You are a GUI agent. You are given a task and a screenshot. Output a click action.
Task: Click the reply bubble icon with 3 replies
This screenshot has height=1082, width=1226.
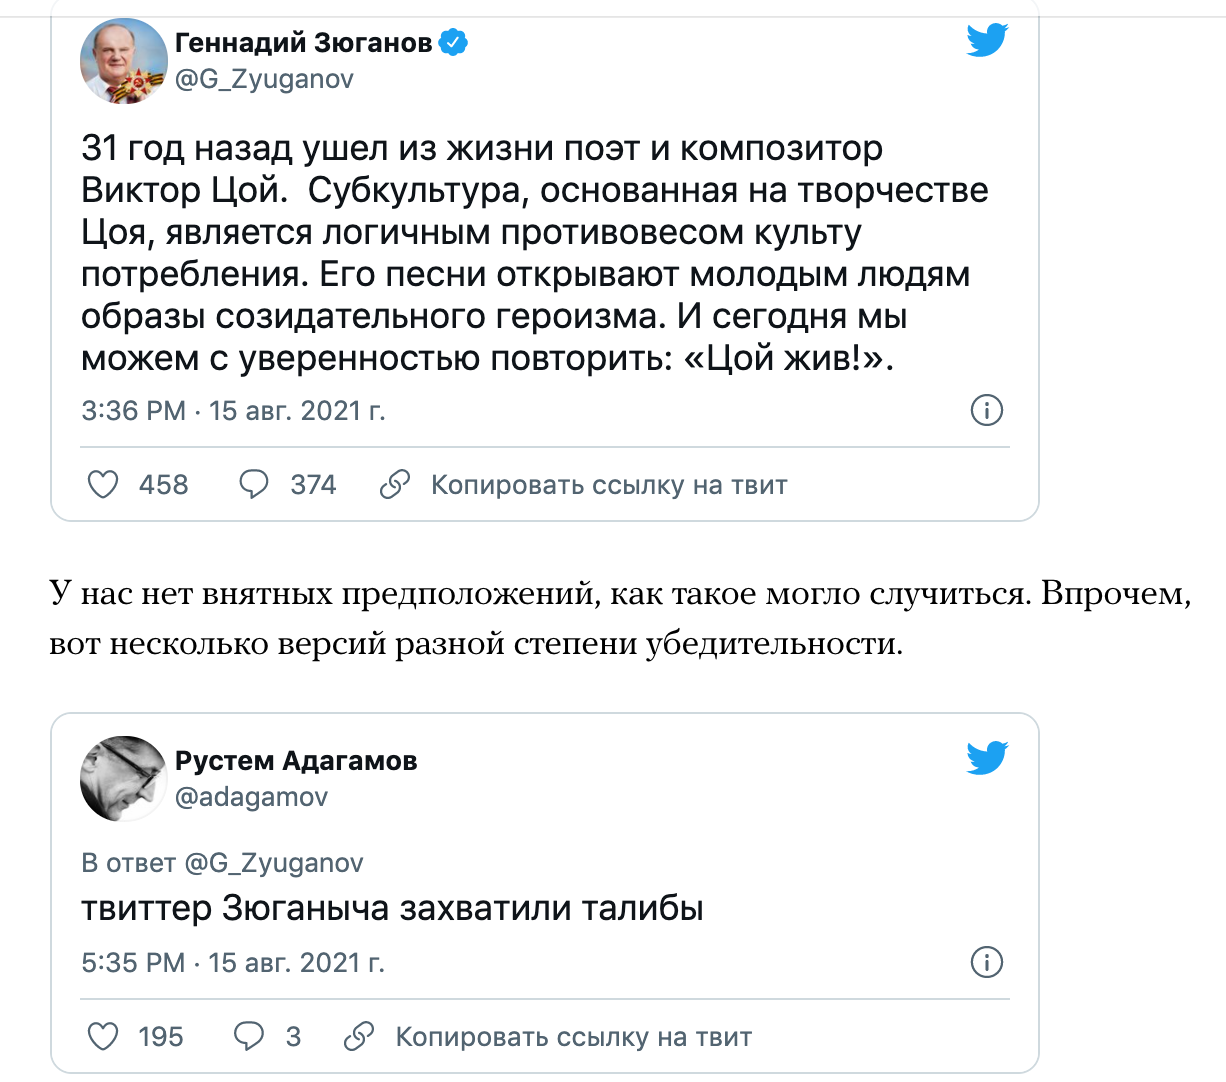point(248,1037)
